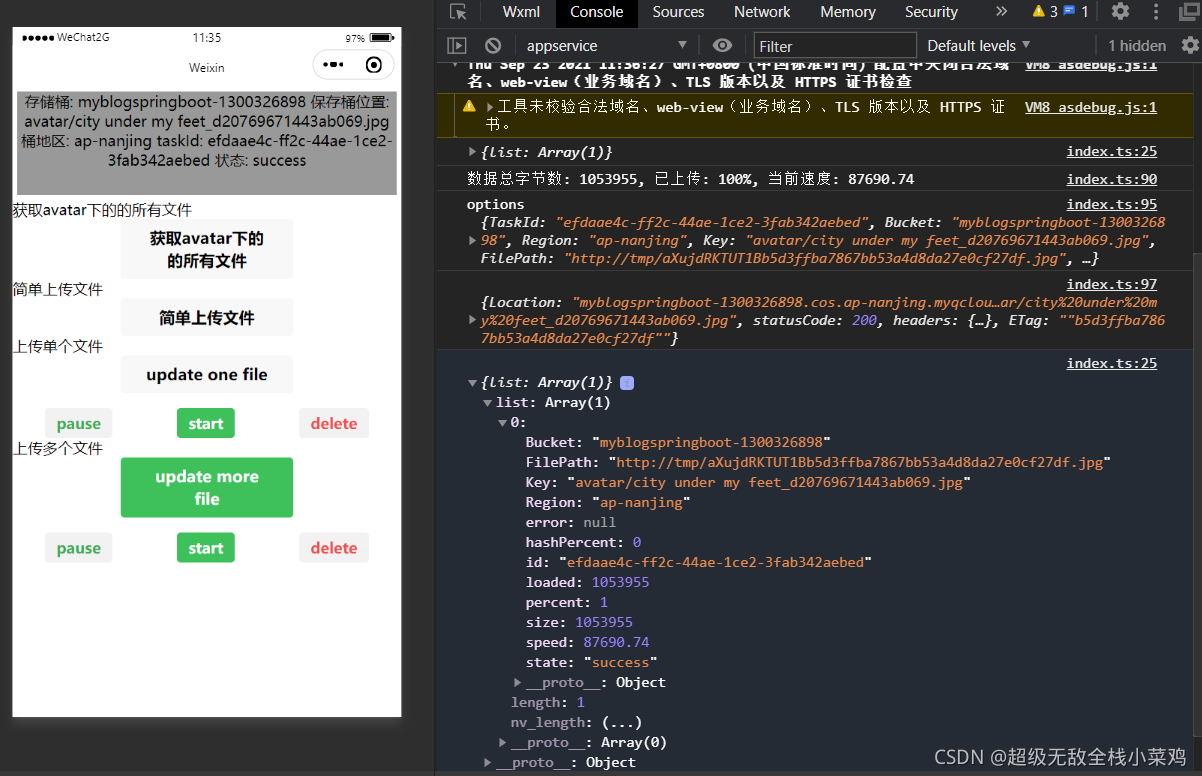The height and width of the screenshot is (776, 1202).
Task: Collapse the 0: item node
Action: [x=502, y=423]
